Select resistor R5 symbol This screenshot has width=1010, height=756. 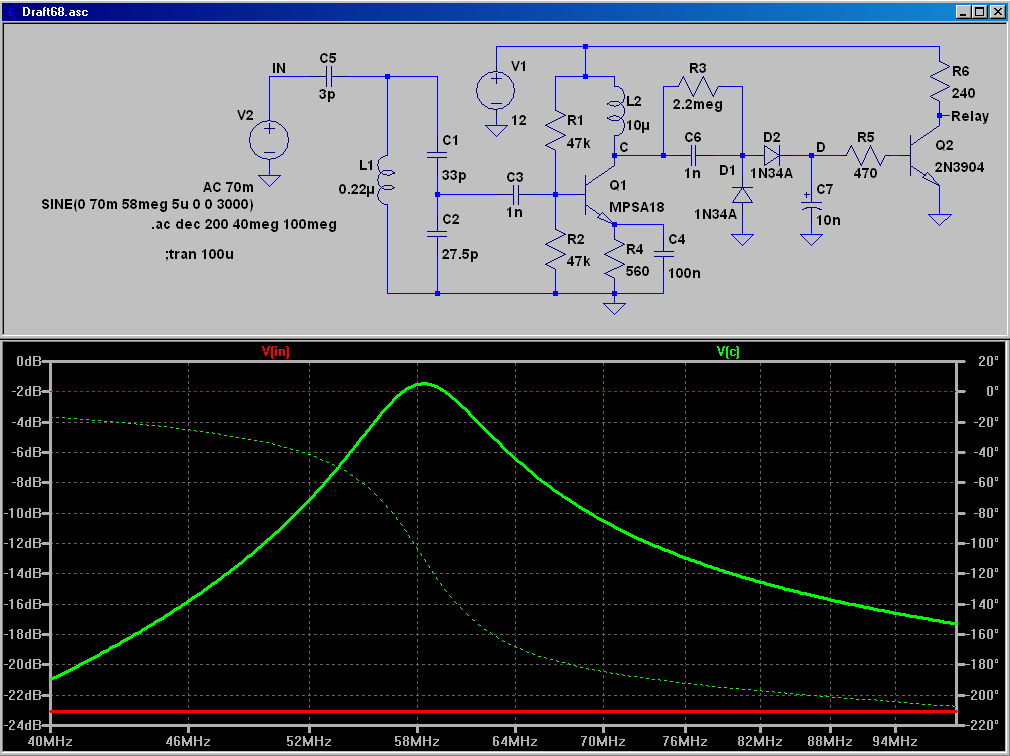tap(866, 155)
